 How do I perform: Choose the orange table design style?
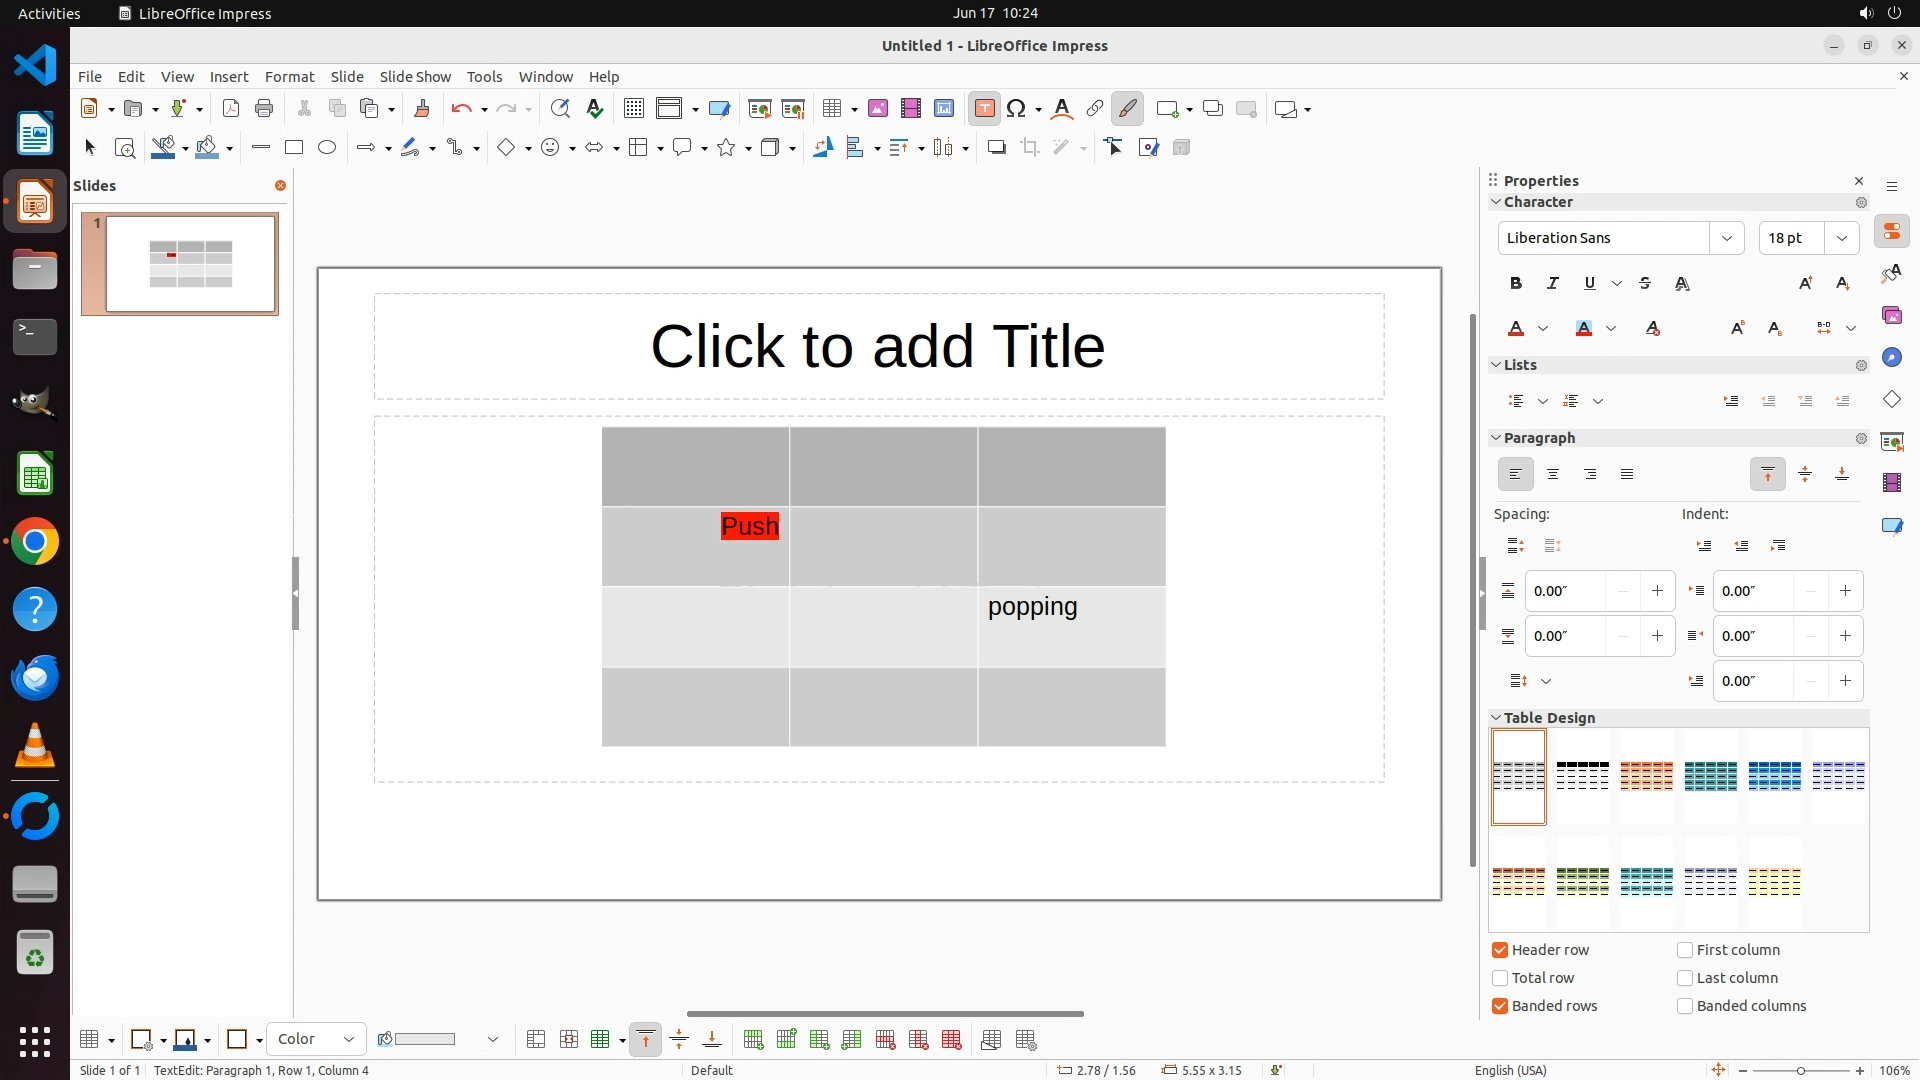[1646, 776]
